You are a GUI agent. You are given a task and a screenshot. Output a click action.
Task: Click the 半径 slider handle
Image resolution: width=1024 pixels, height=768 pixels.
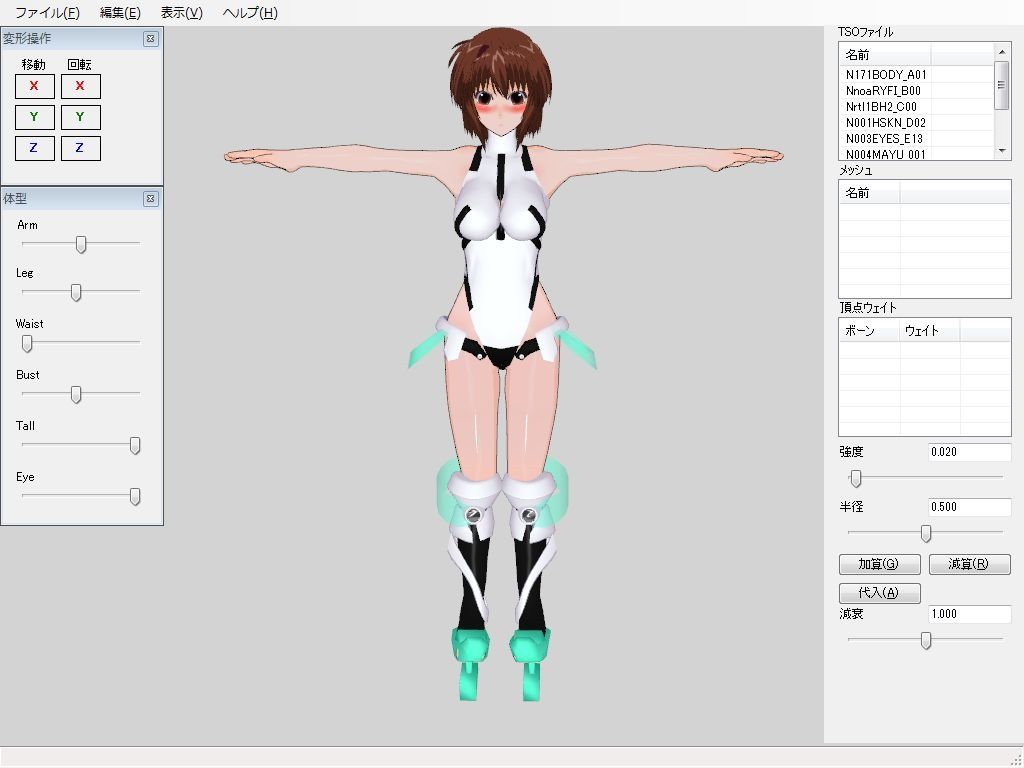pyautogui.click(x=926, y=534)
